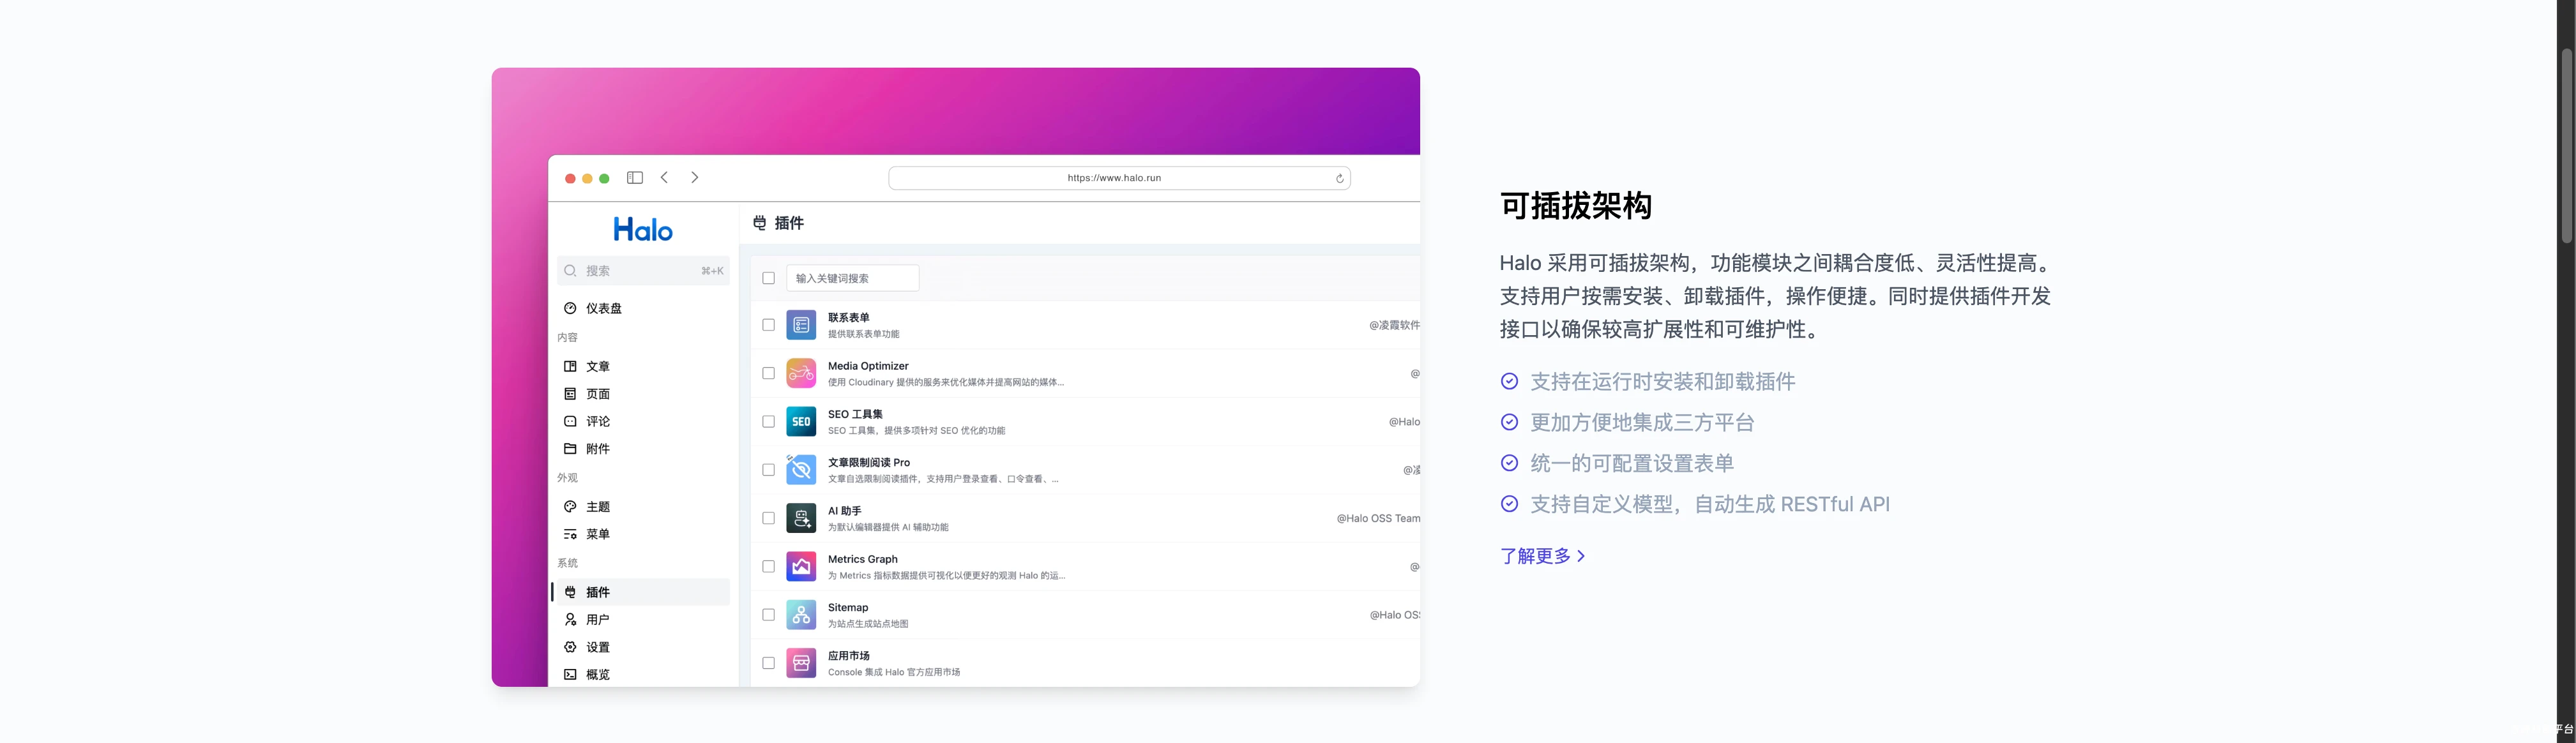2576x743 pixels.
Task: Click the 输入关键词搜索 keyword search field
Action: (x=853, y=278)
